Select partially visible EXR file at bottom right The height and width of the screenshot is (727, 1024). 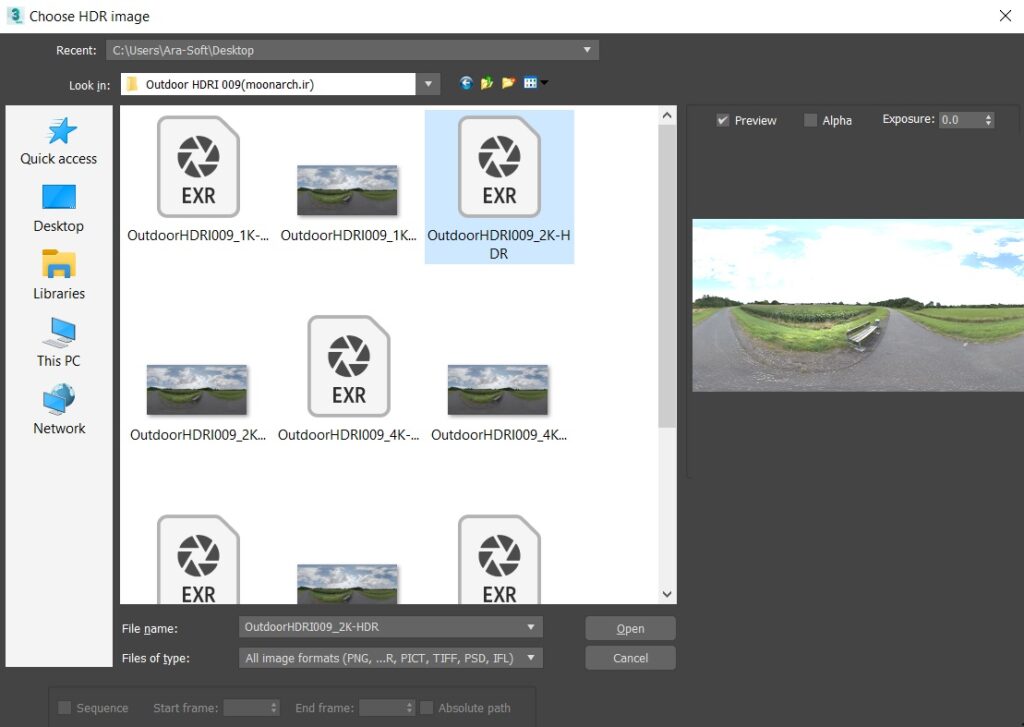499,559
